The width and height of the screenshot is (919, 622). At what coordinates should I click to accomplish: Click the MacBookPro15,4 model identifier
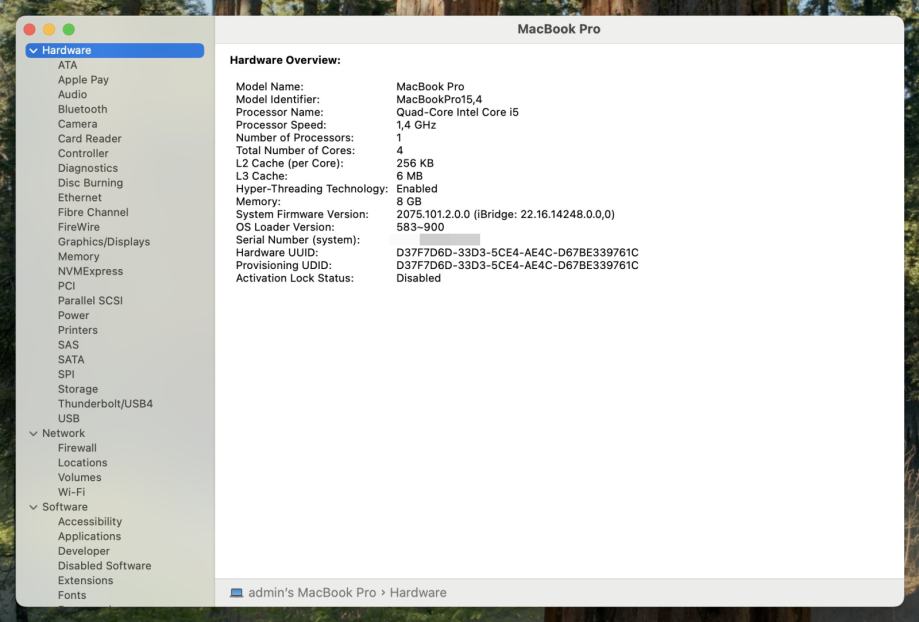pos(439,100)
